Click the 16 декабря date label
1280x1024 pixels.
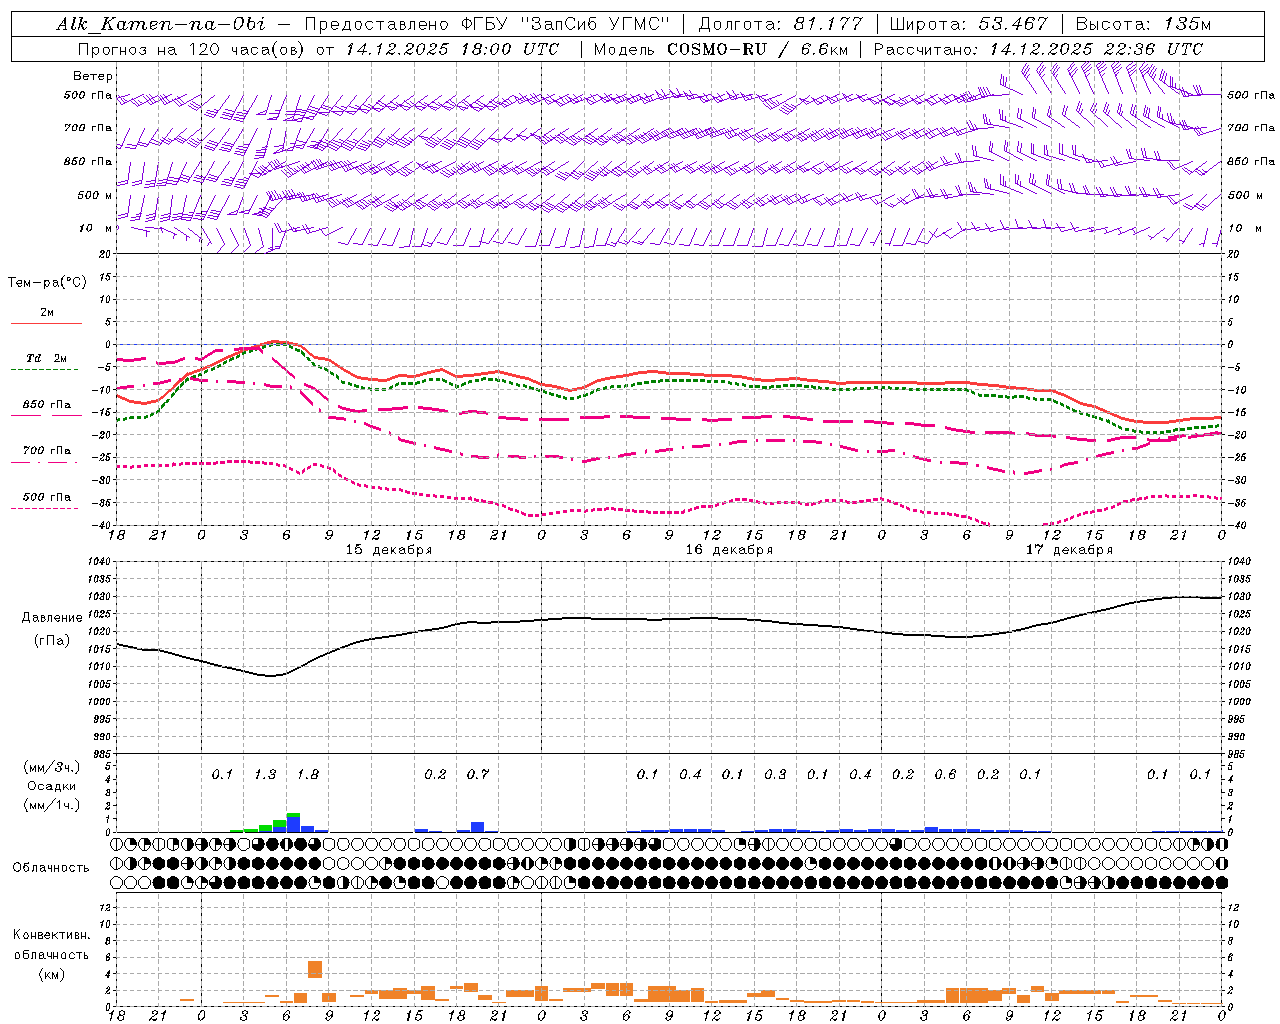(x=729, y=550)
